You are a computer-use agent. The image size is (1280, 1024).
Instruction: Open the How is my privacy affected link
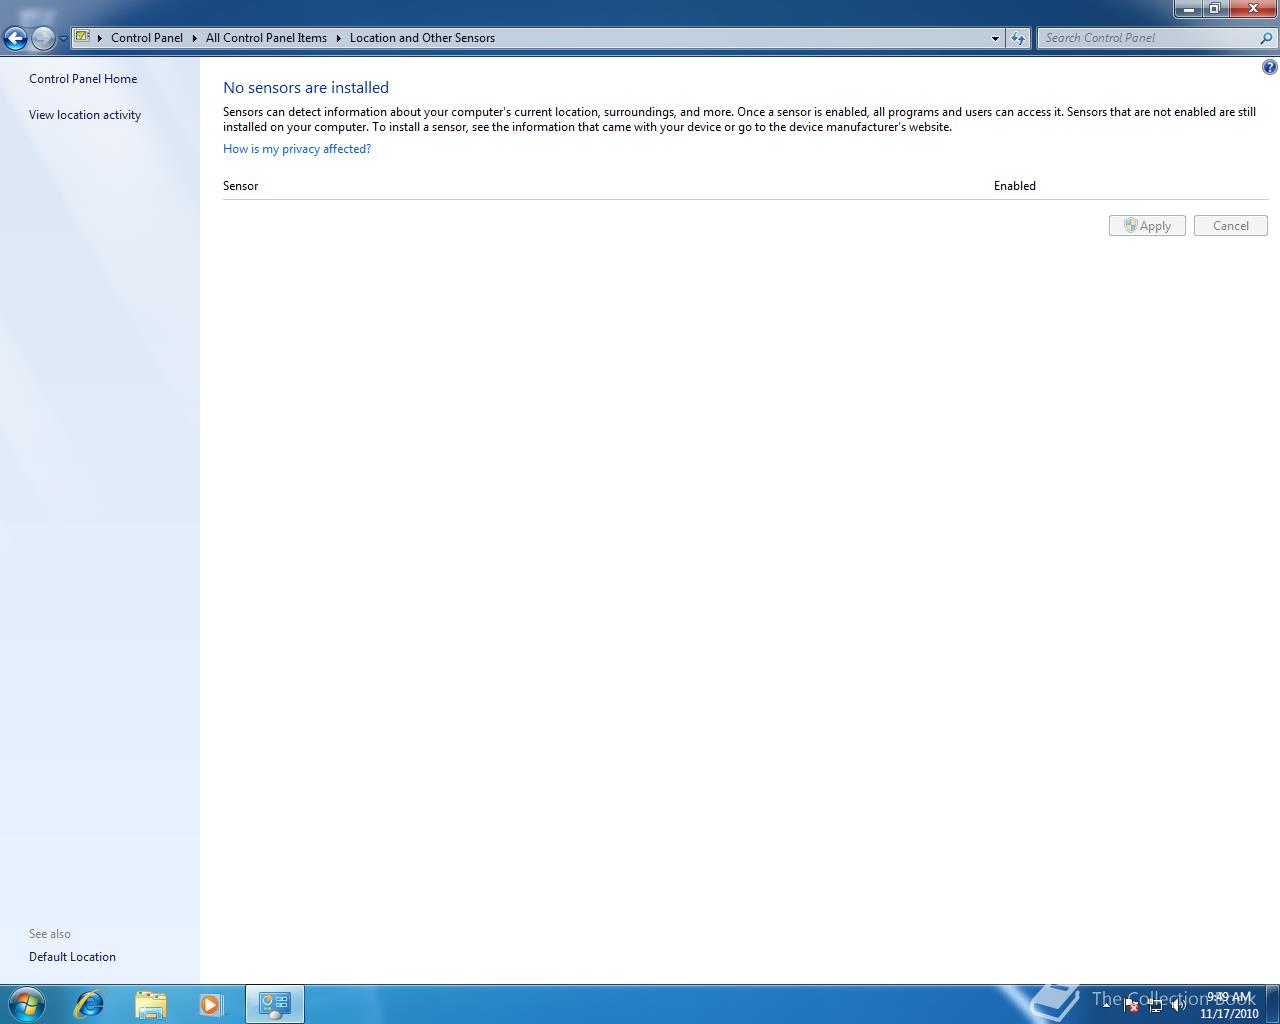pyautogui.click(x=296, y=148)
